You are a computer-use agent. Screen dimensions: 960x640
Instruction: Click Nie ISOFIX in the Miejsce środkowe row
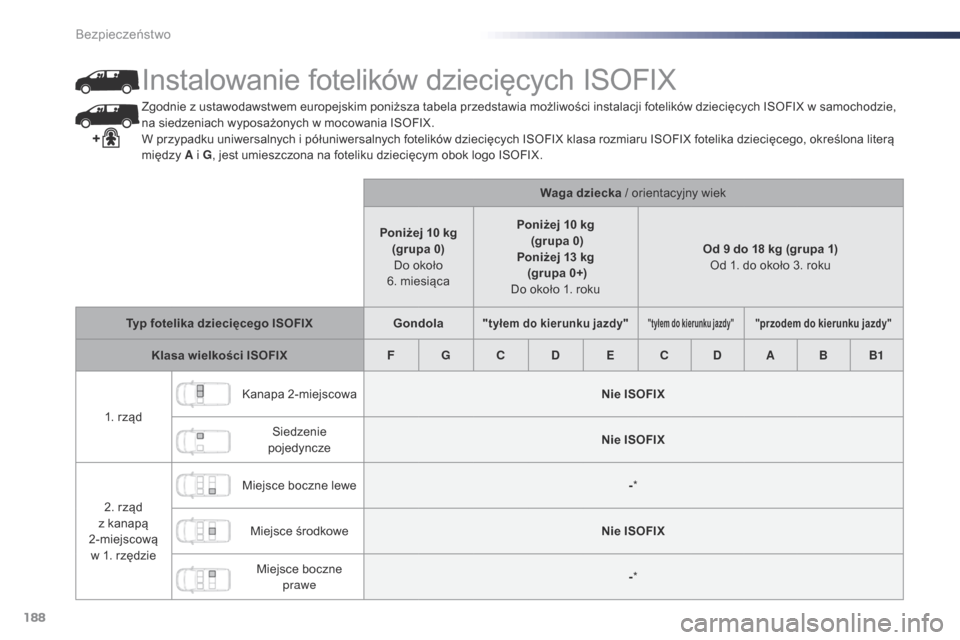click(x=633, y=531)
